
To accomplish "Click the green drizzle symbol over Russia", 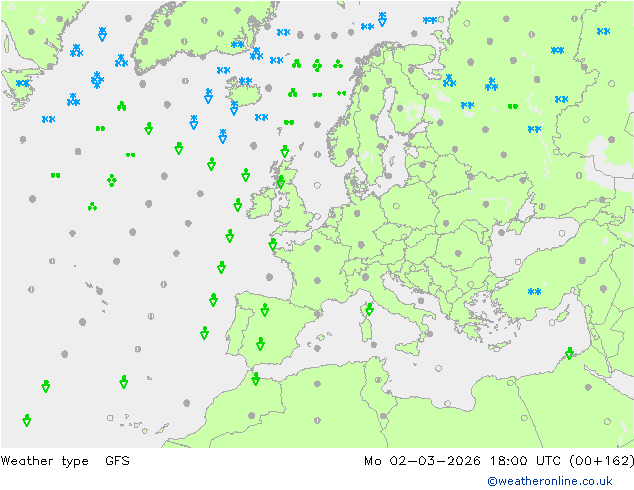I will coord(513,106).
